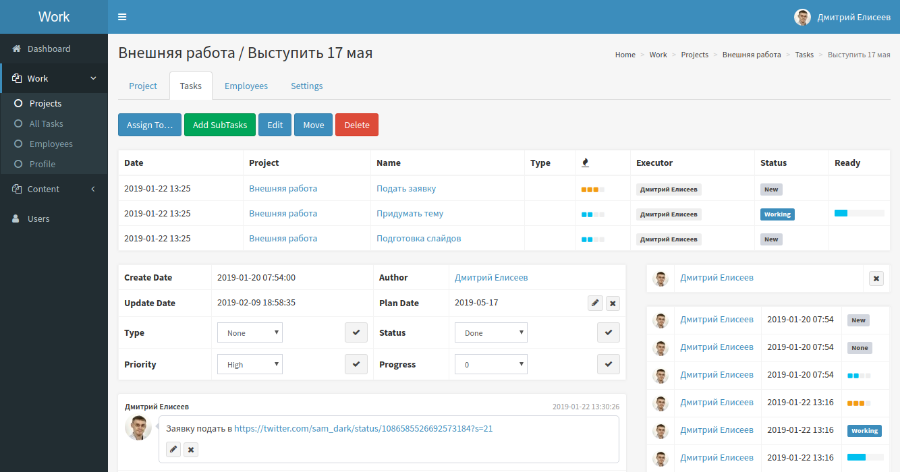This screenshot has height=472, width=900.
Task: Toggle the hamburger sidebar menu
Action: pyautogui.click(x=122, y=17)
